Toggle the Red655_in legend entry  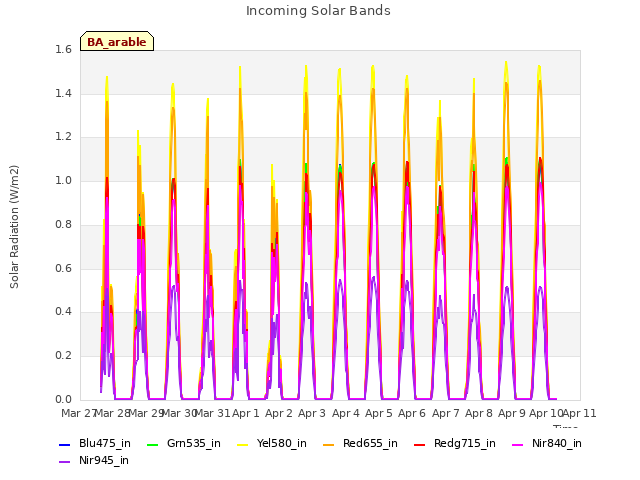[360, 443]
